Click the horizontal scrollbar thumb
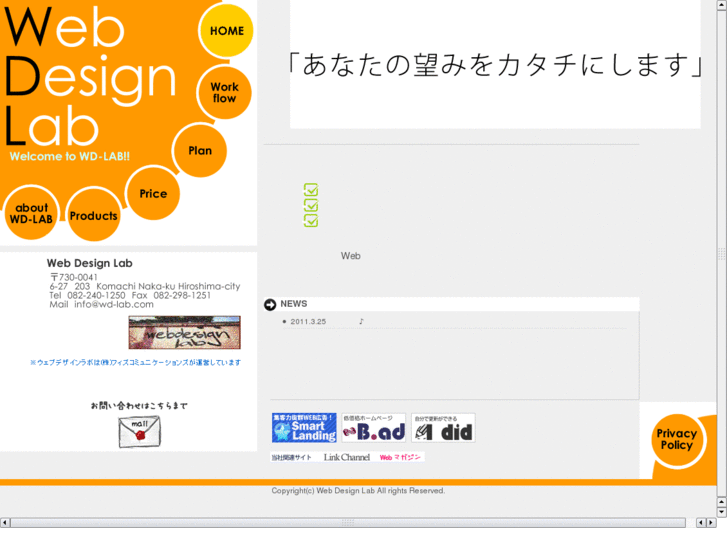This screenshot has height=545, width=727. tap(348, 523)
